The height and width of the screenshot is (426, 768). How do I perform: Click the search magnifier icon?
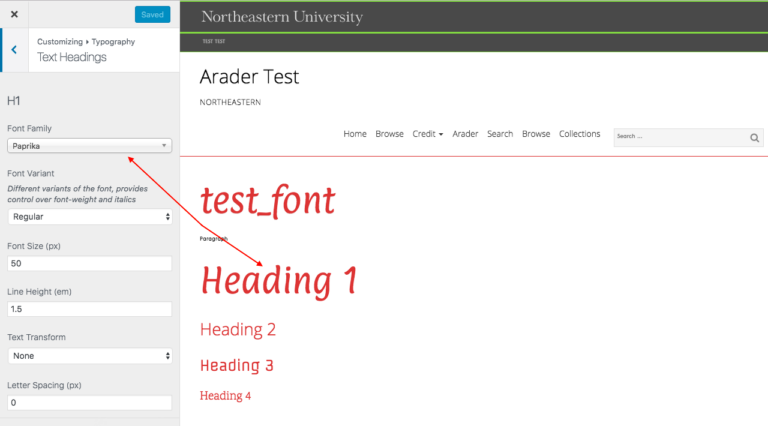tap(754, 137)
